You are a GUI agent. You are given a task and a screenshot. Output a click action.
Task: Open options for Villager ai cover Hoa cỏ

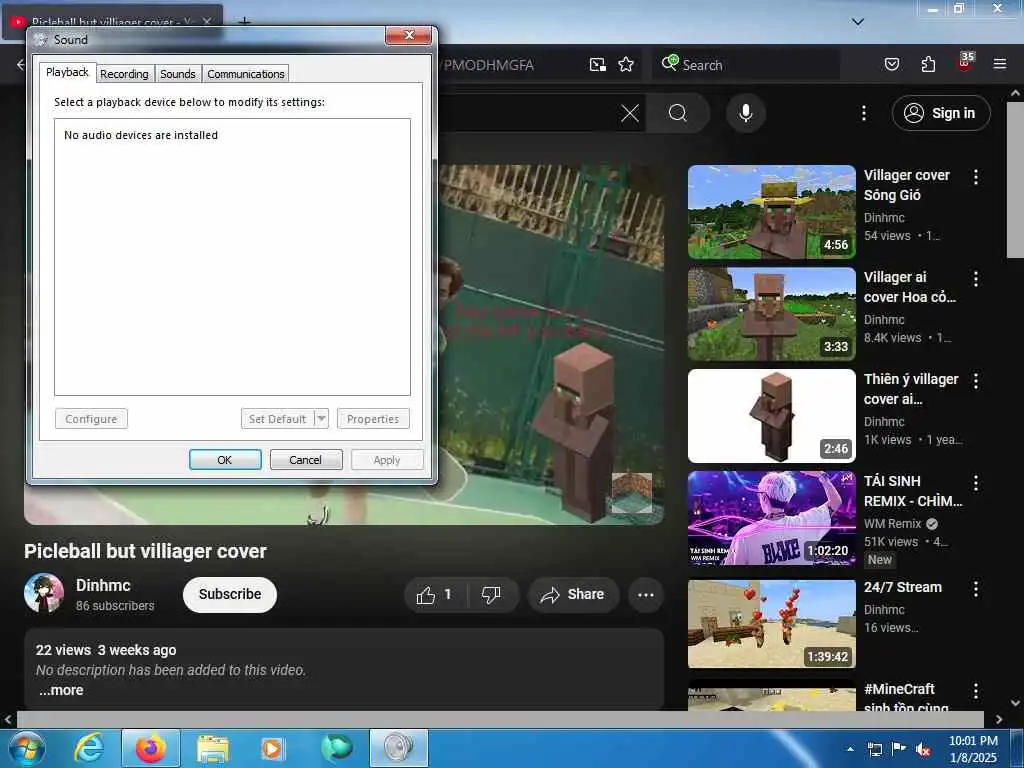click(x=976, y=279)
